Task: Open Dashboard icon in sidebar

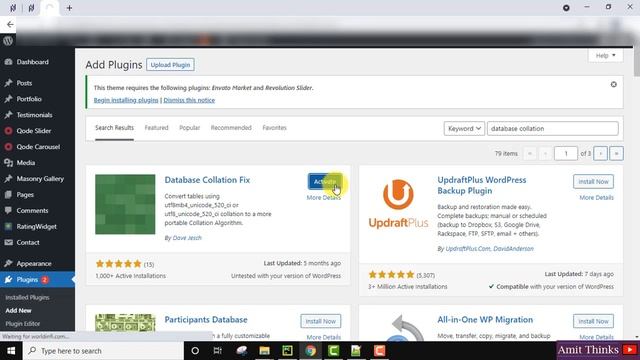Action: click(x=8, y=62)
